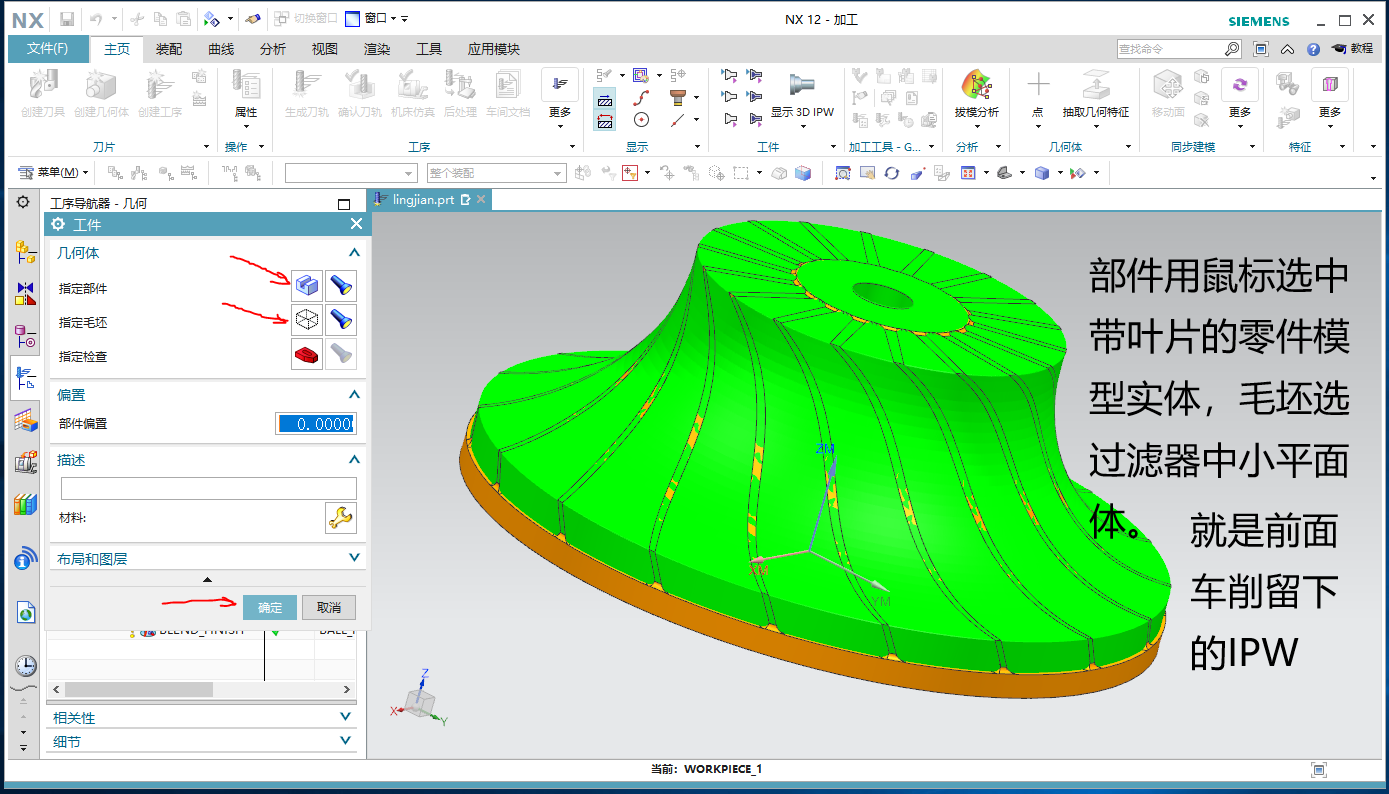
Task: Click the 确定 button
Action: click(x=270, y=607)
